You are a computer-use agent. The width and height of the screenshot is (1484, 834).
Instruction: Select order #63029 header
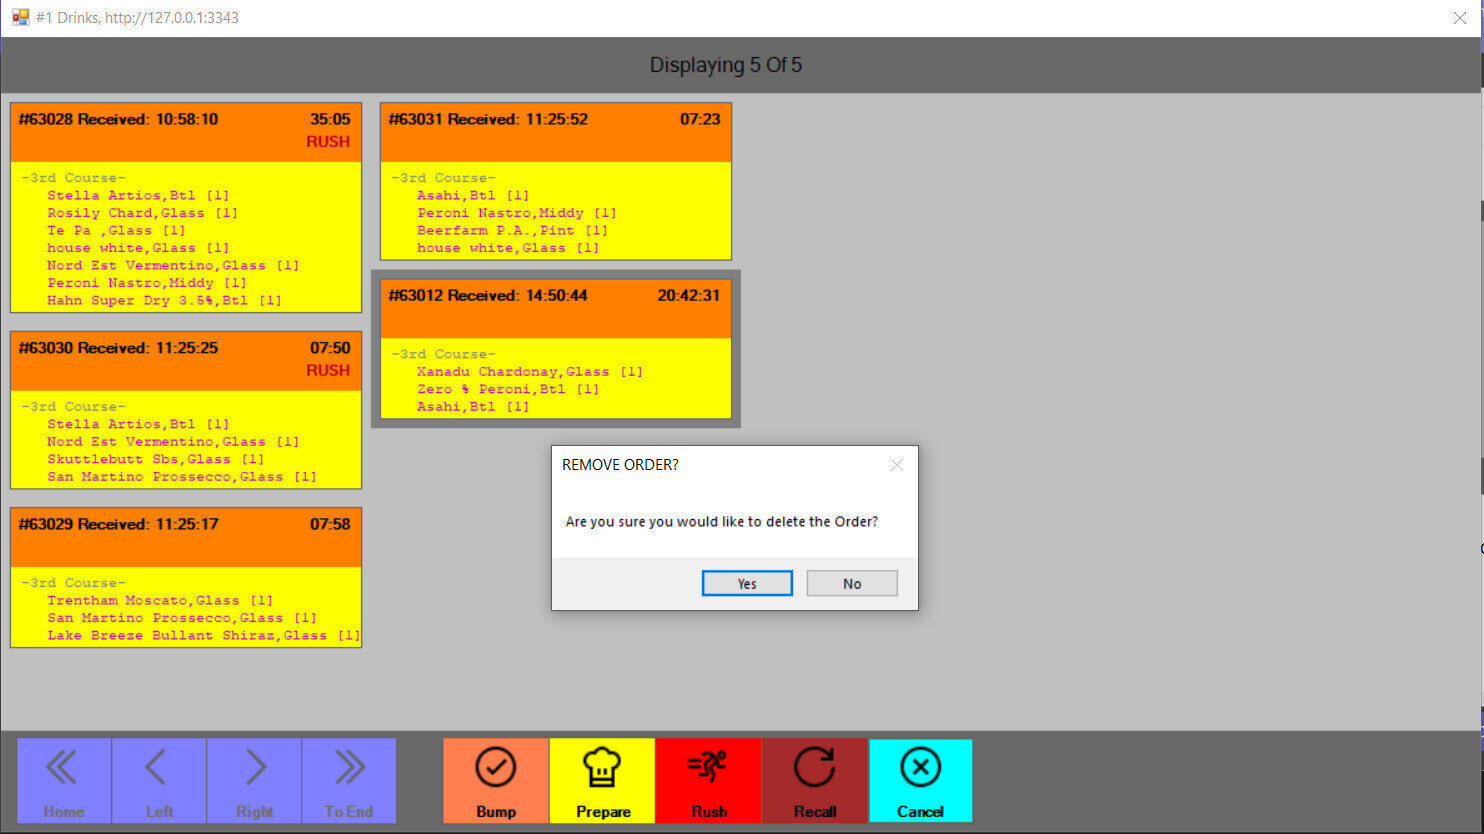pyautogui.click(x=185, y=536)
